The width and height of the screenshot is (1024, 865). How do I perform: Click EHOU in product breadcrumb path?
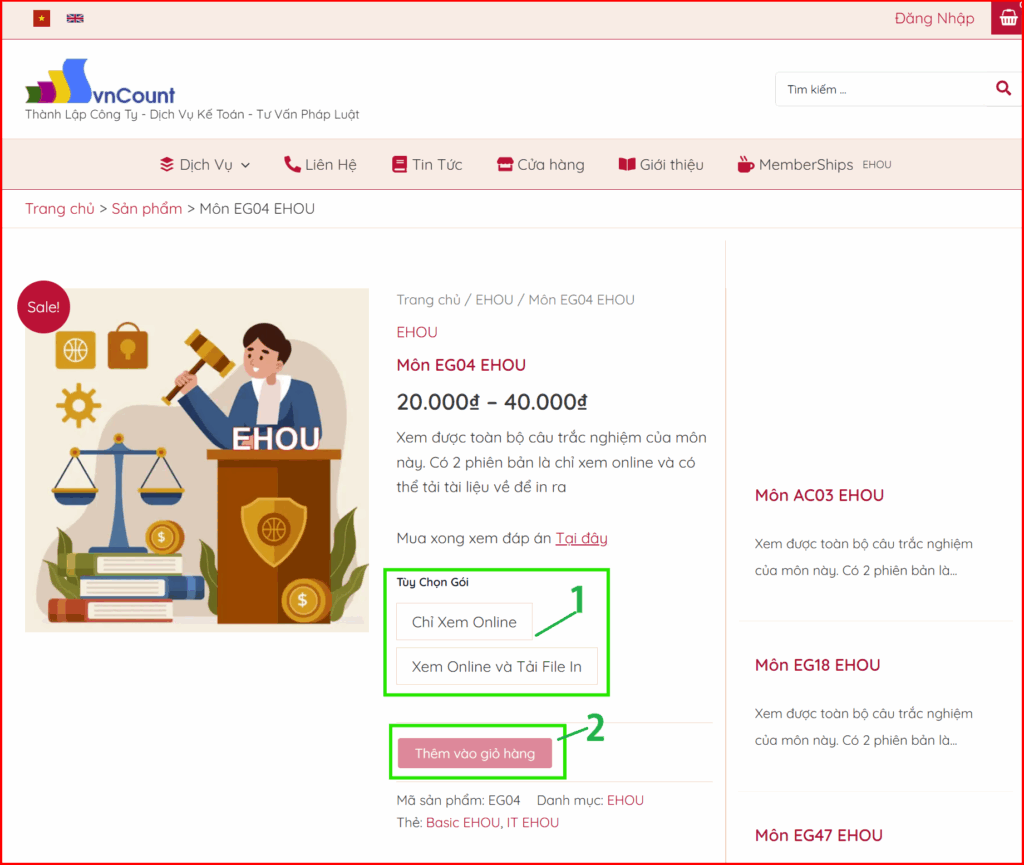pos(494,300)
